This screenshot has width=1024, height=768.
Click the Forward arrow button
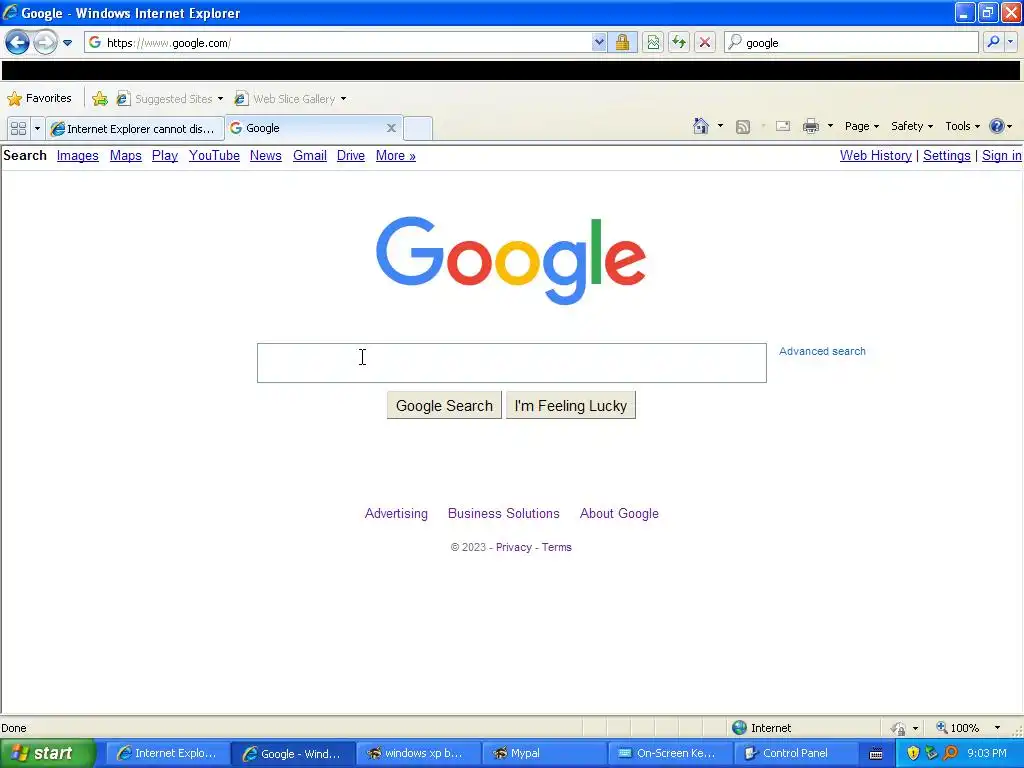[x=45, y=43]
